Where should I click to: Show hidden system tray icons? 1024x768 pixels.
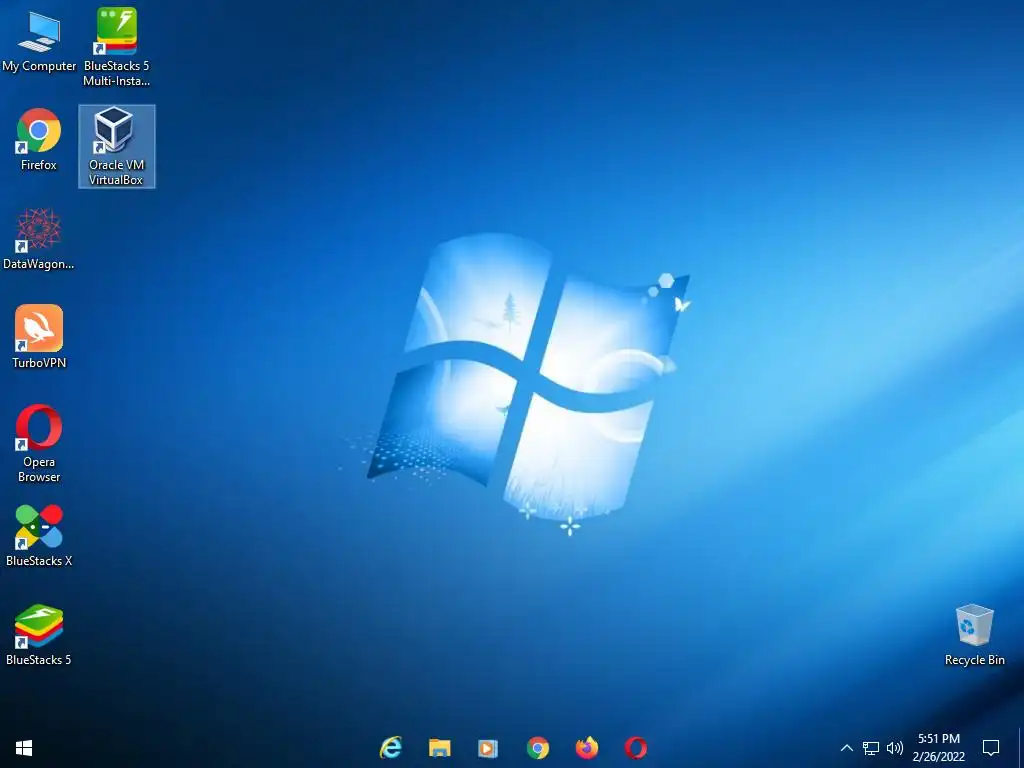(846, 748)
